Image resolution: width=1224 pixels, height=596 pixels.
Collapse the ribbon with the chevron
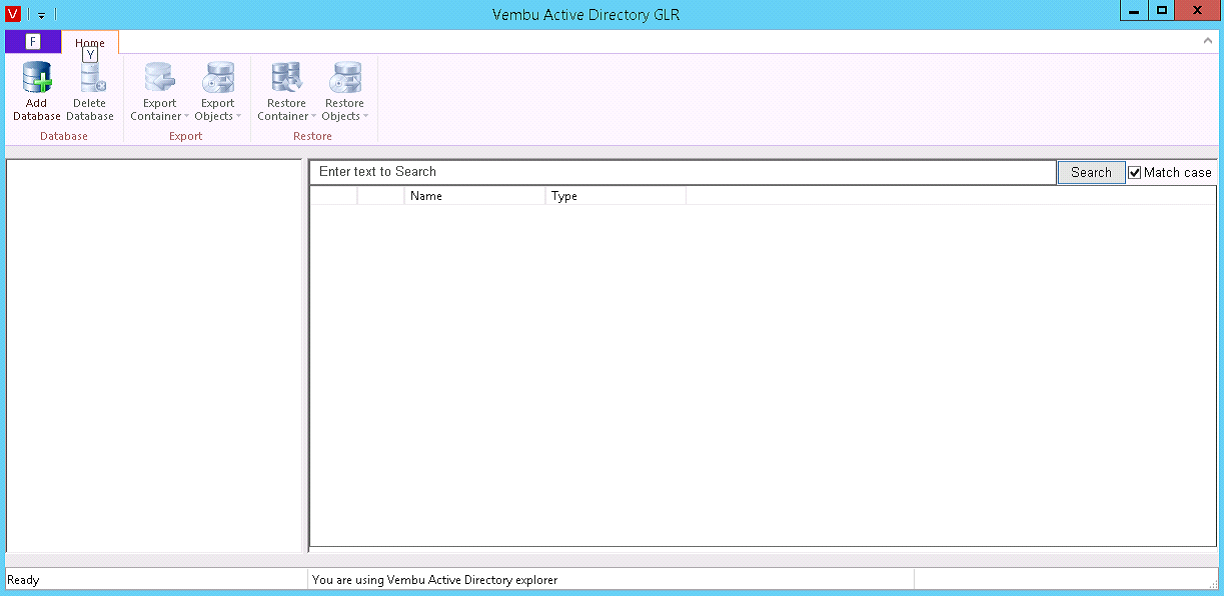pos(1207,42)
